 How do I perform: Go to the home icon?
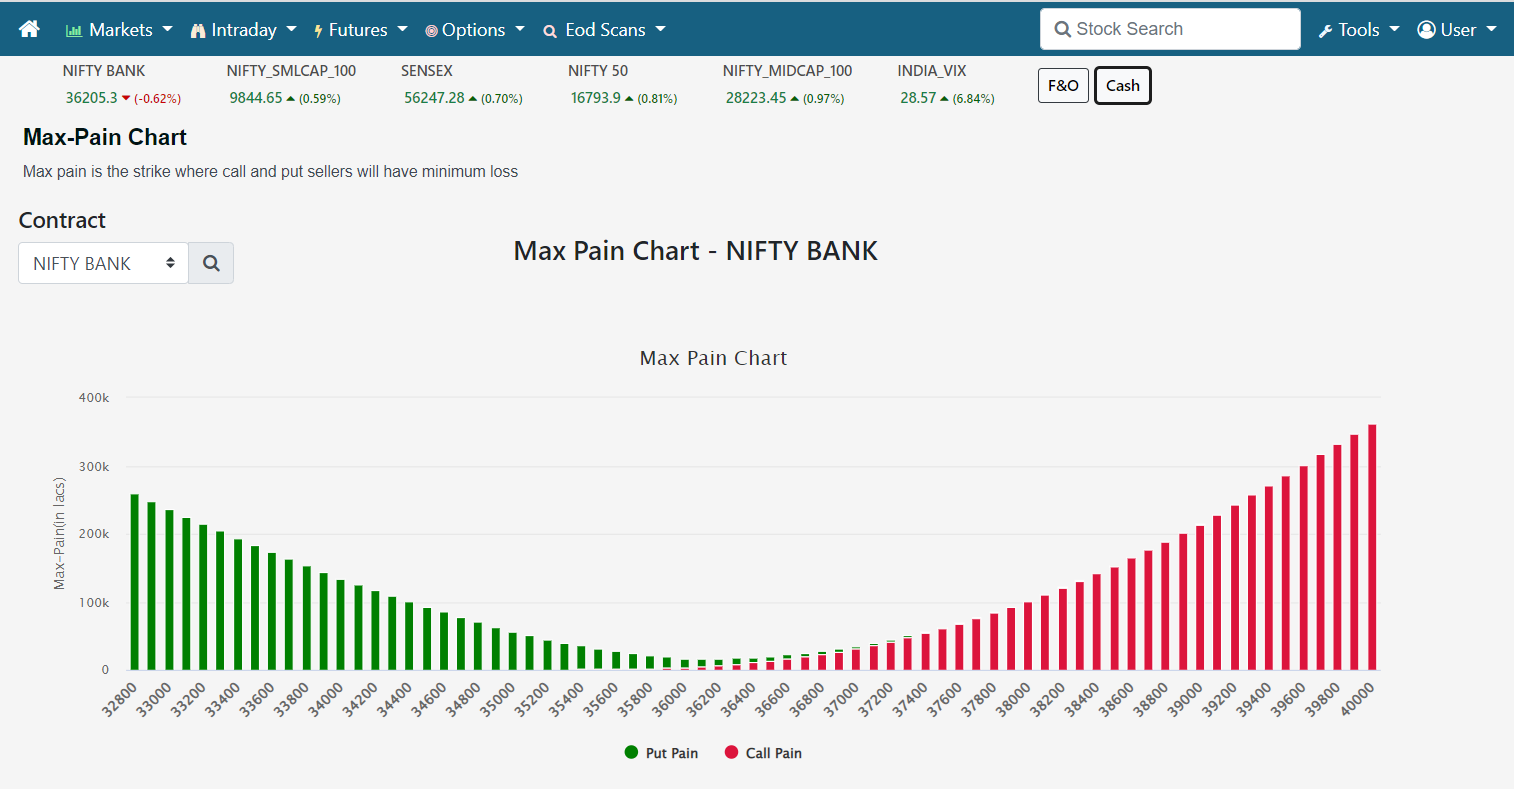pos(29,29)
